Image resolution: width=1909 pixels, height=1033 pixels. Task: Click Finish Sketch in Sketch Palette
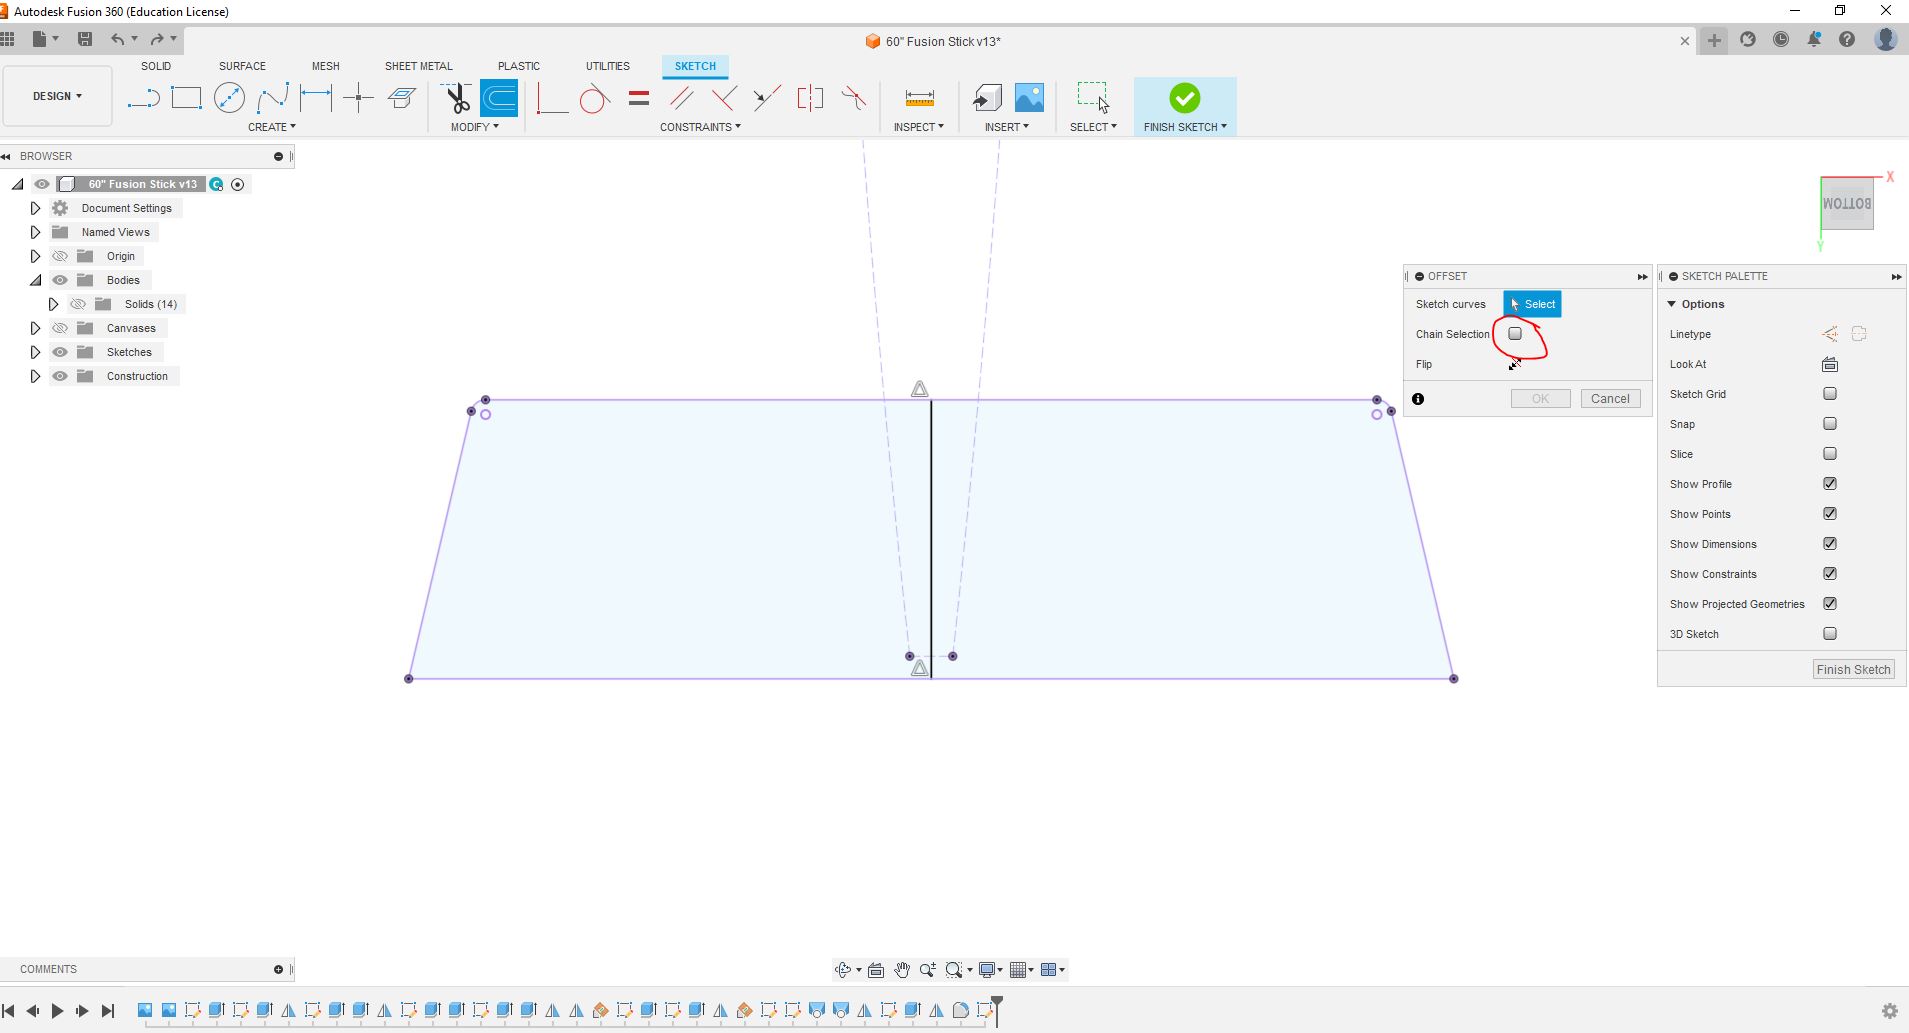pyautogui.click(x=1853, y=670)
